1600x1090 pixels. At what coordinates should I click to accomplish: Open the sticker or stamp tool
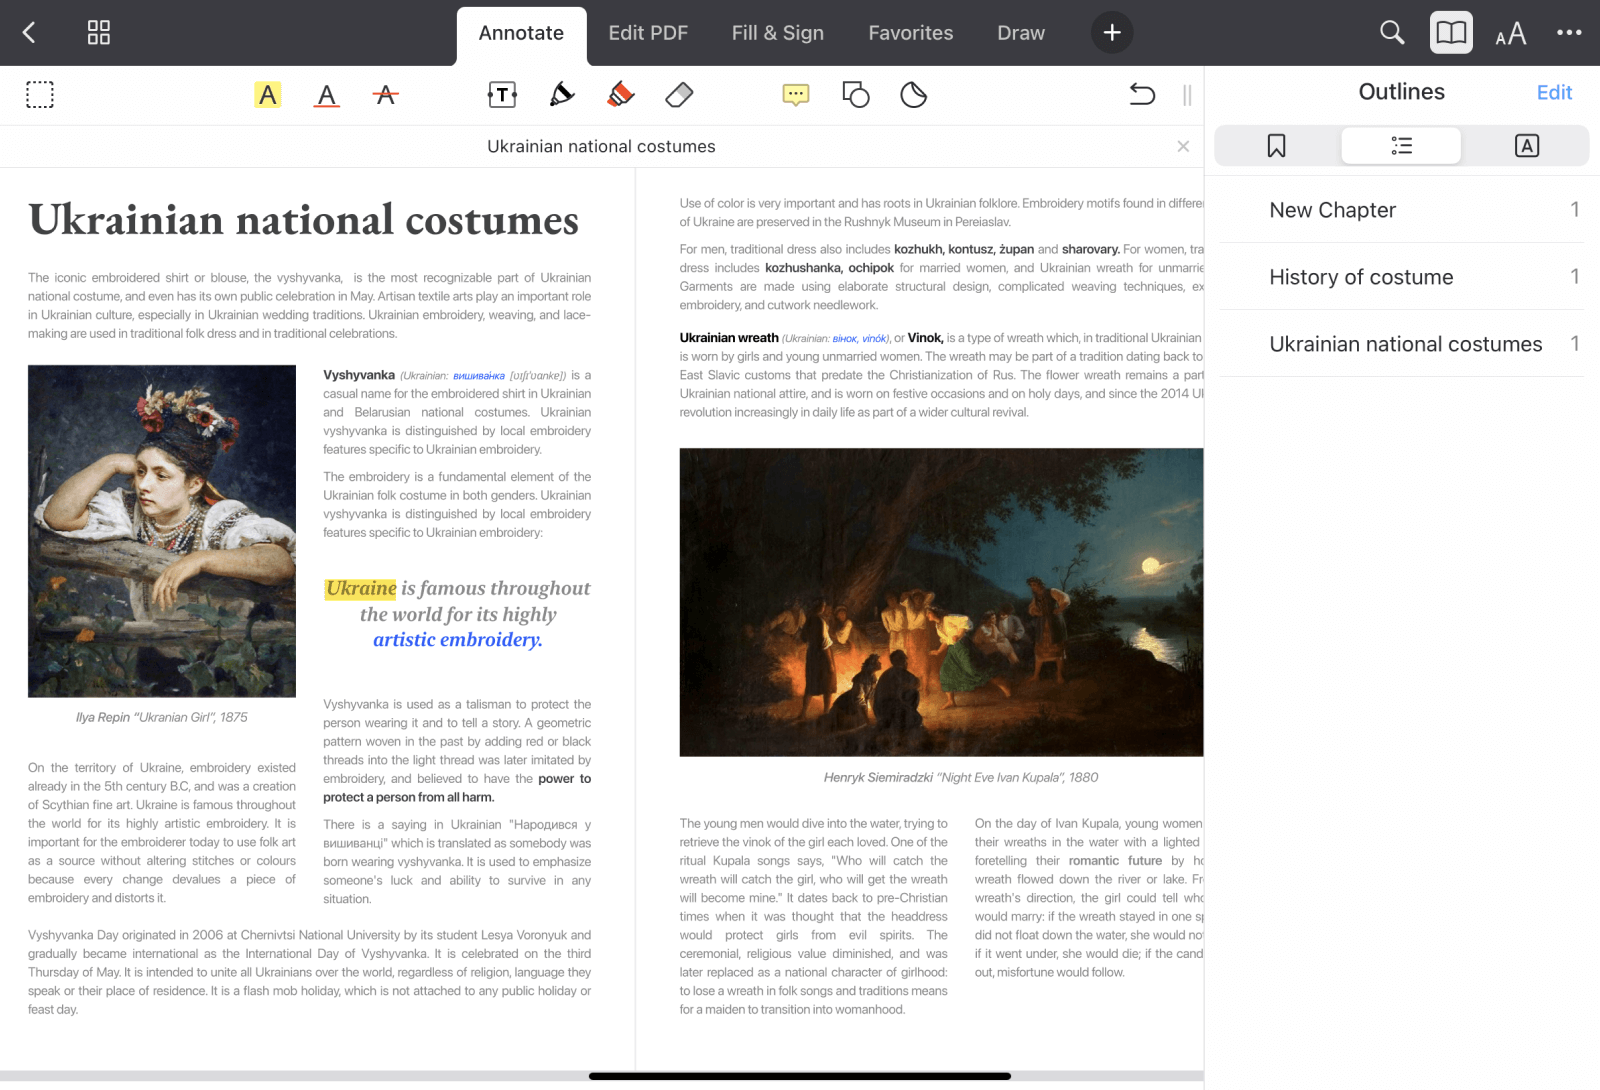[x=914, y=95]
